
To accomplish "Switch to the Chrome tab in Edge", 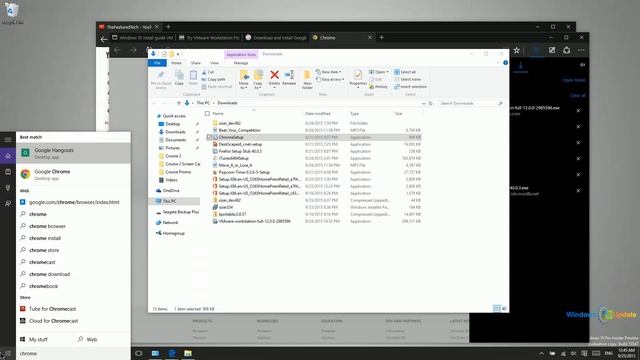I will tap(342, 38).
